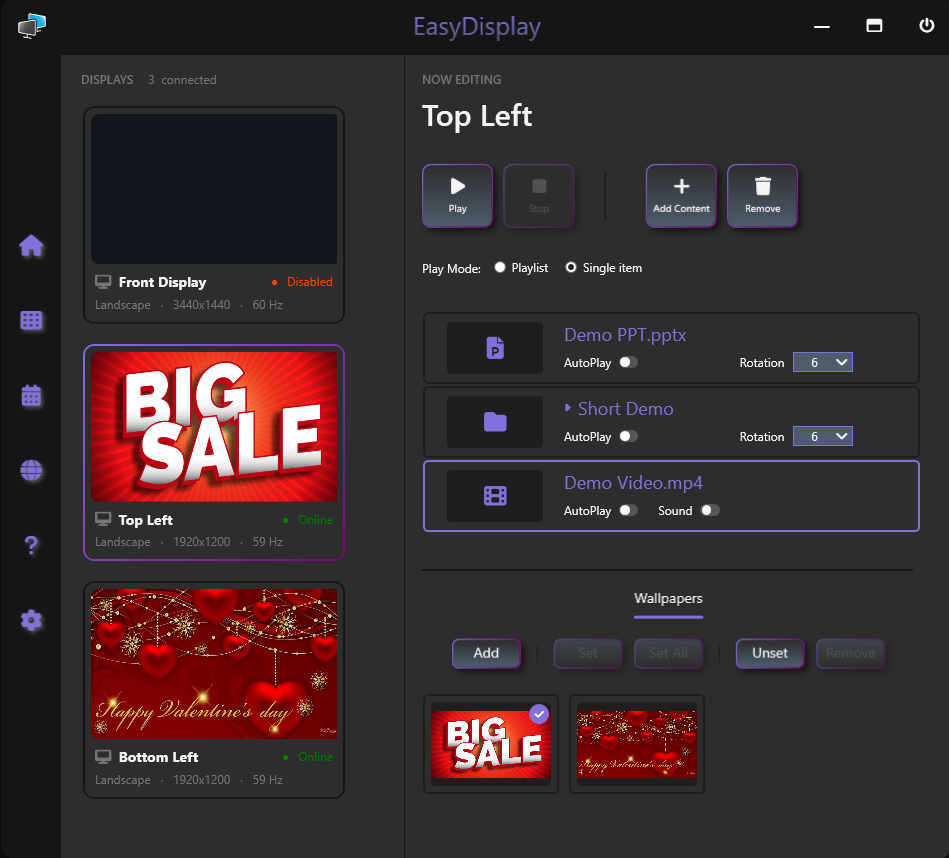This screenshot has height=858, width=949.
Task: Select the Bottom Left display preview image
Action: coord(214,664)
